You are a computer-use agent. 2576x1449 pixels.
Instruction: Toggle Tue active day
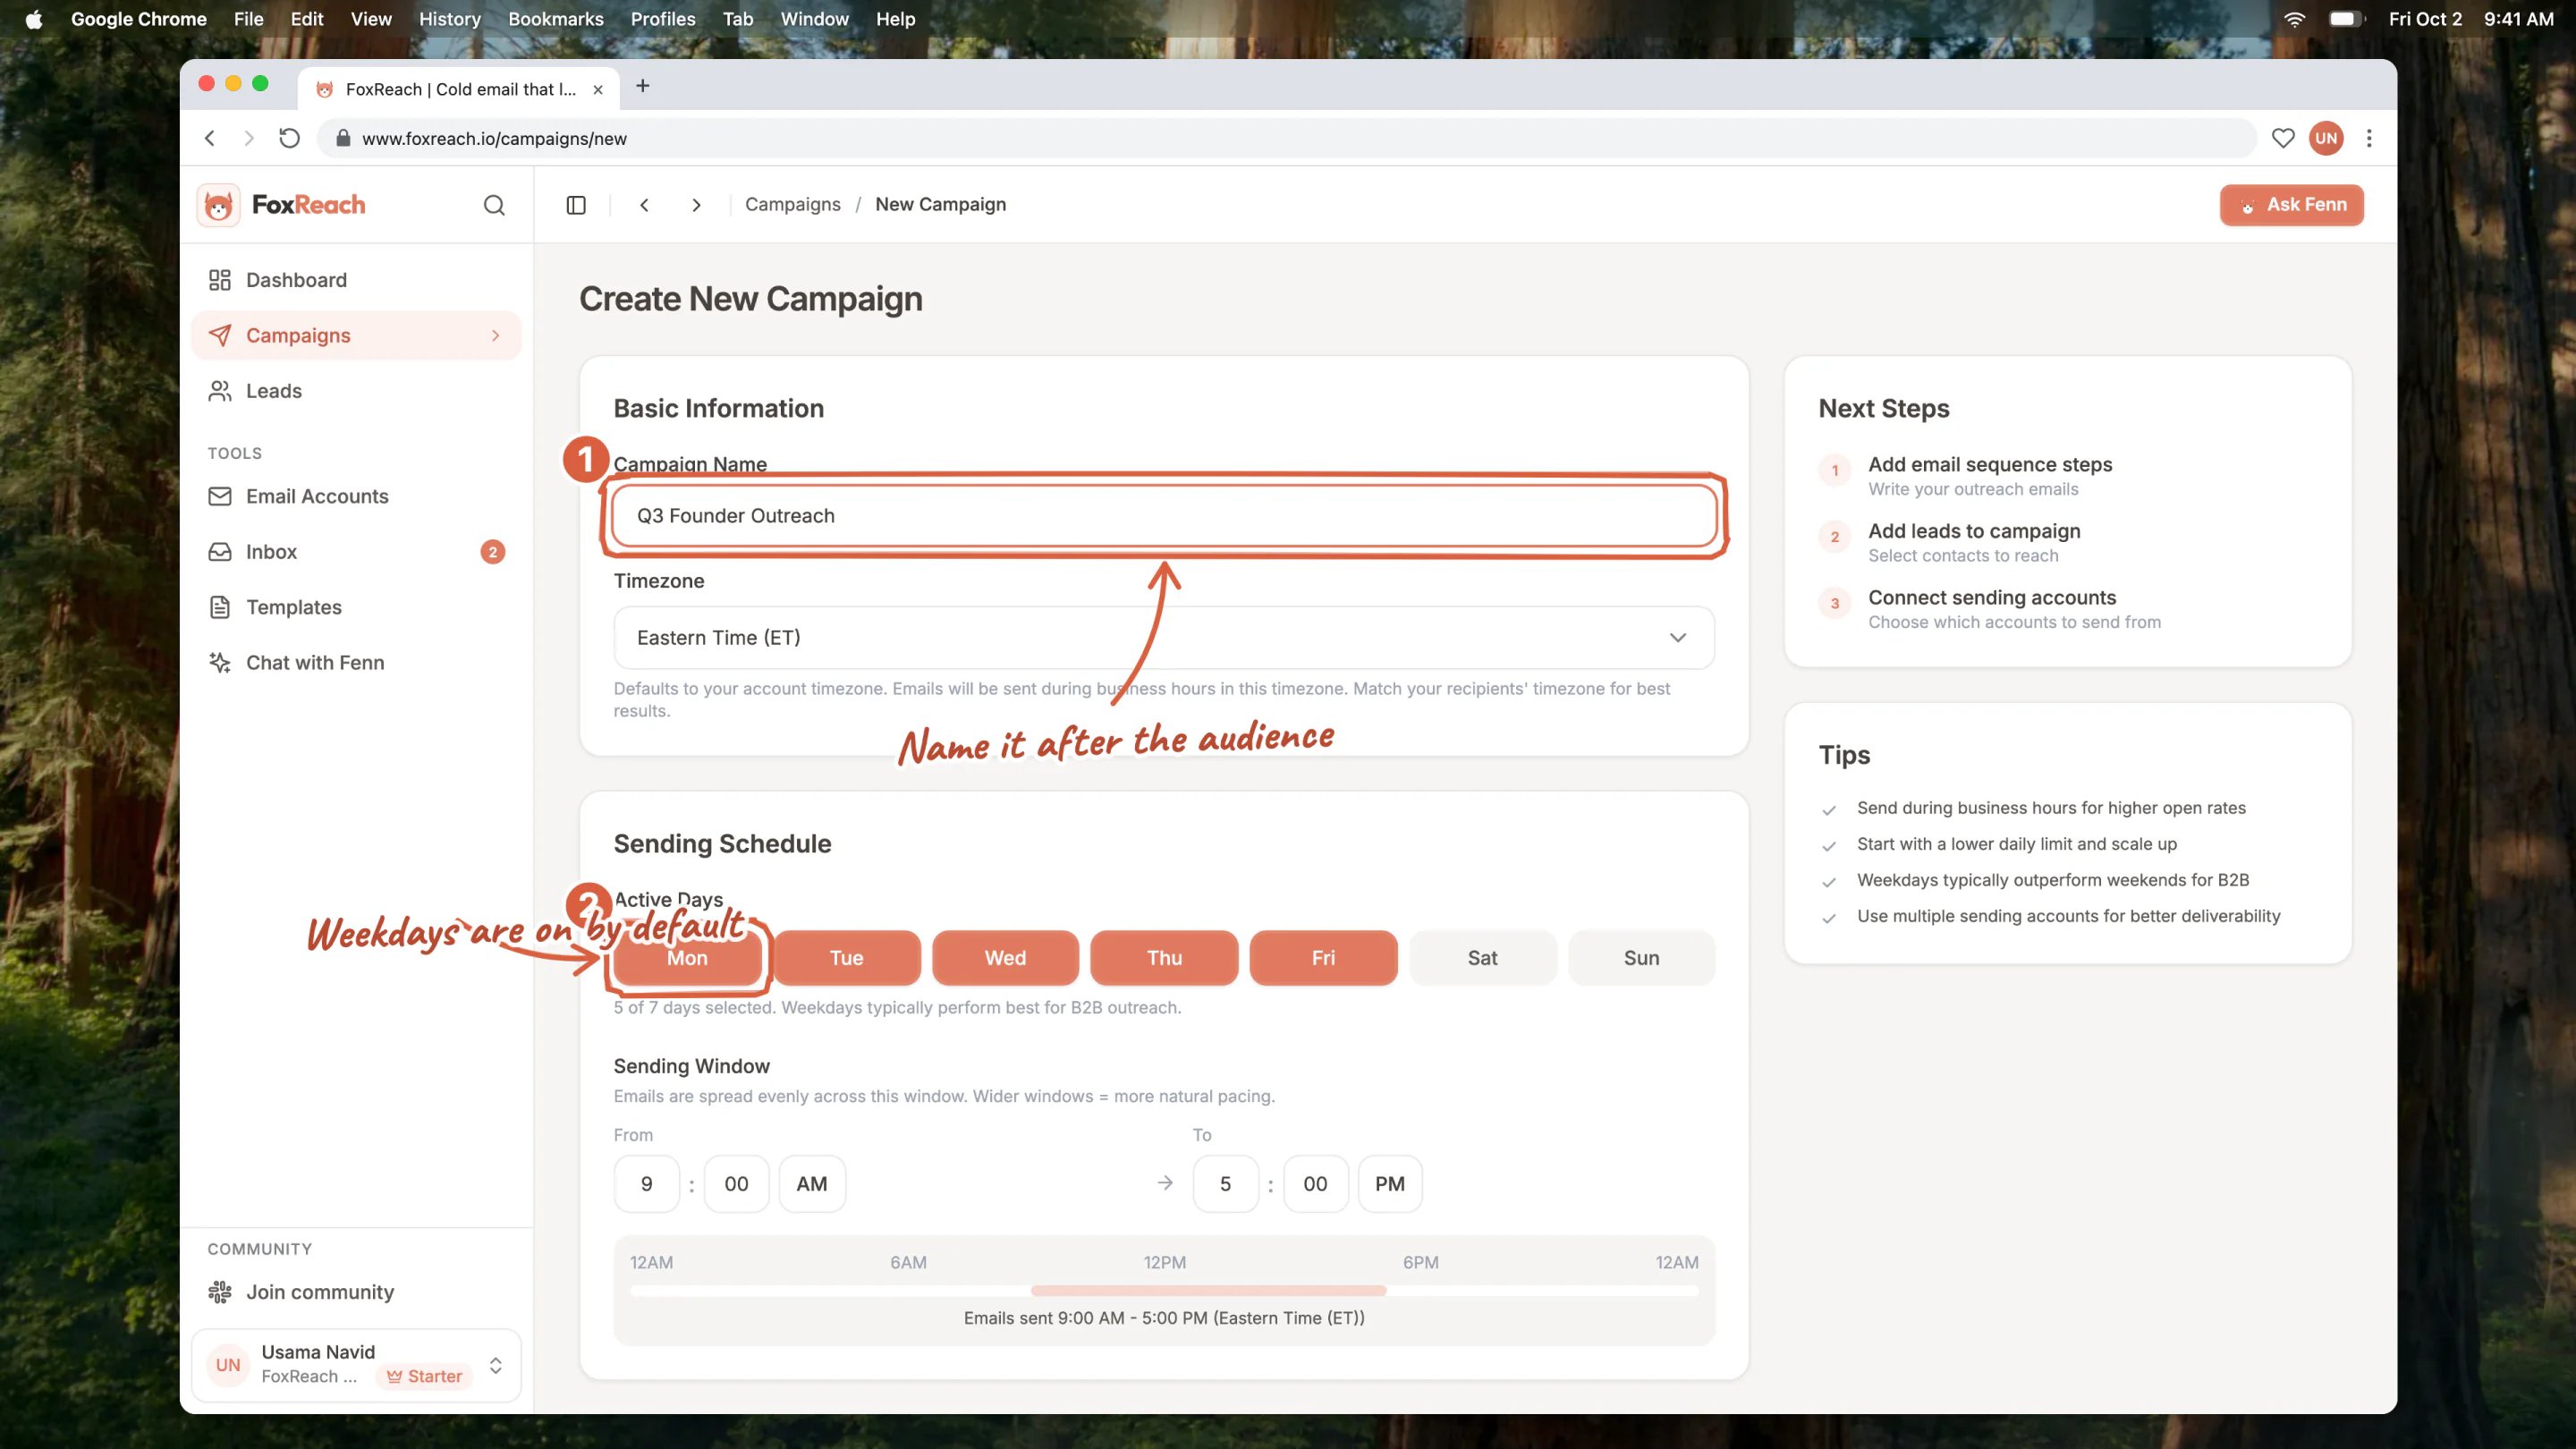click(846, 958)
